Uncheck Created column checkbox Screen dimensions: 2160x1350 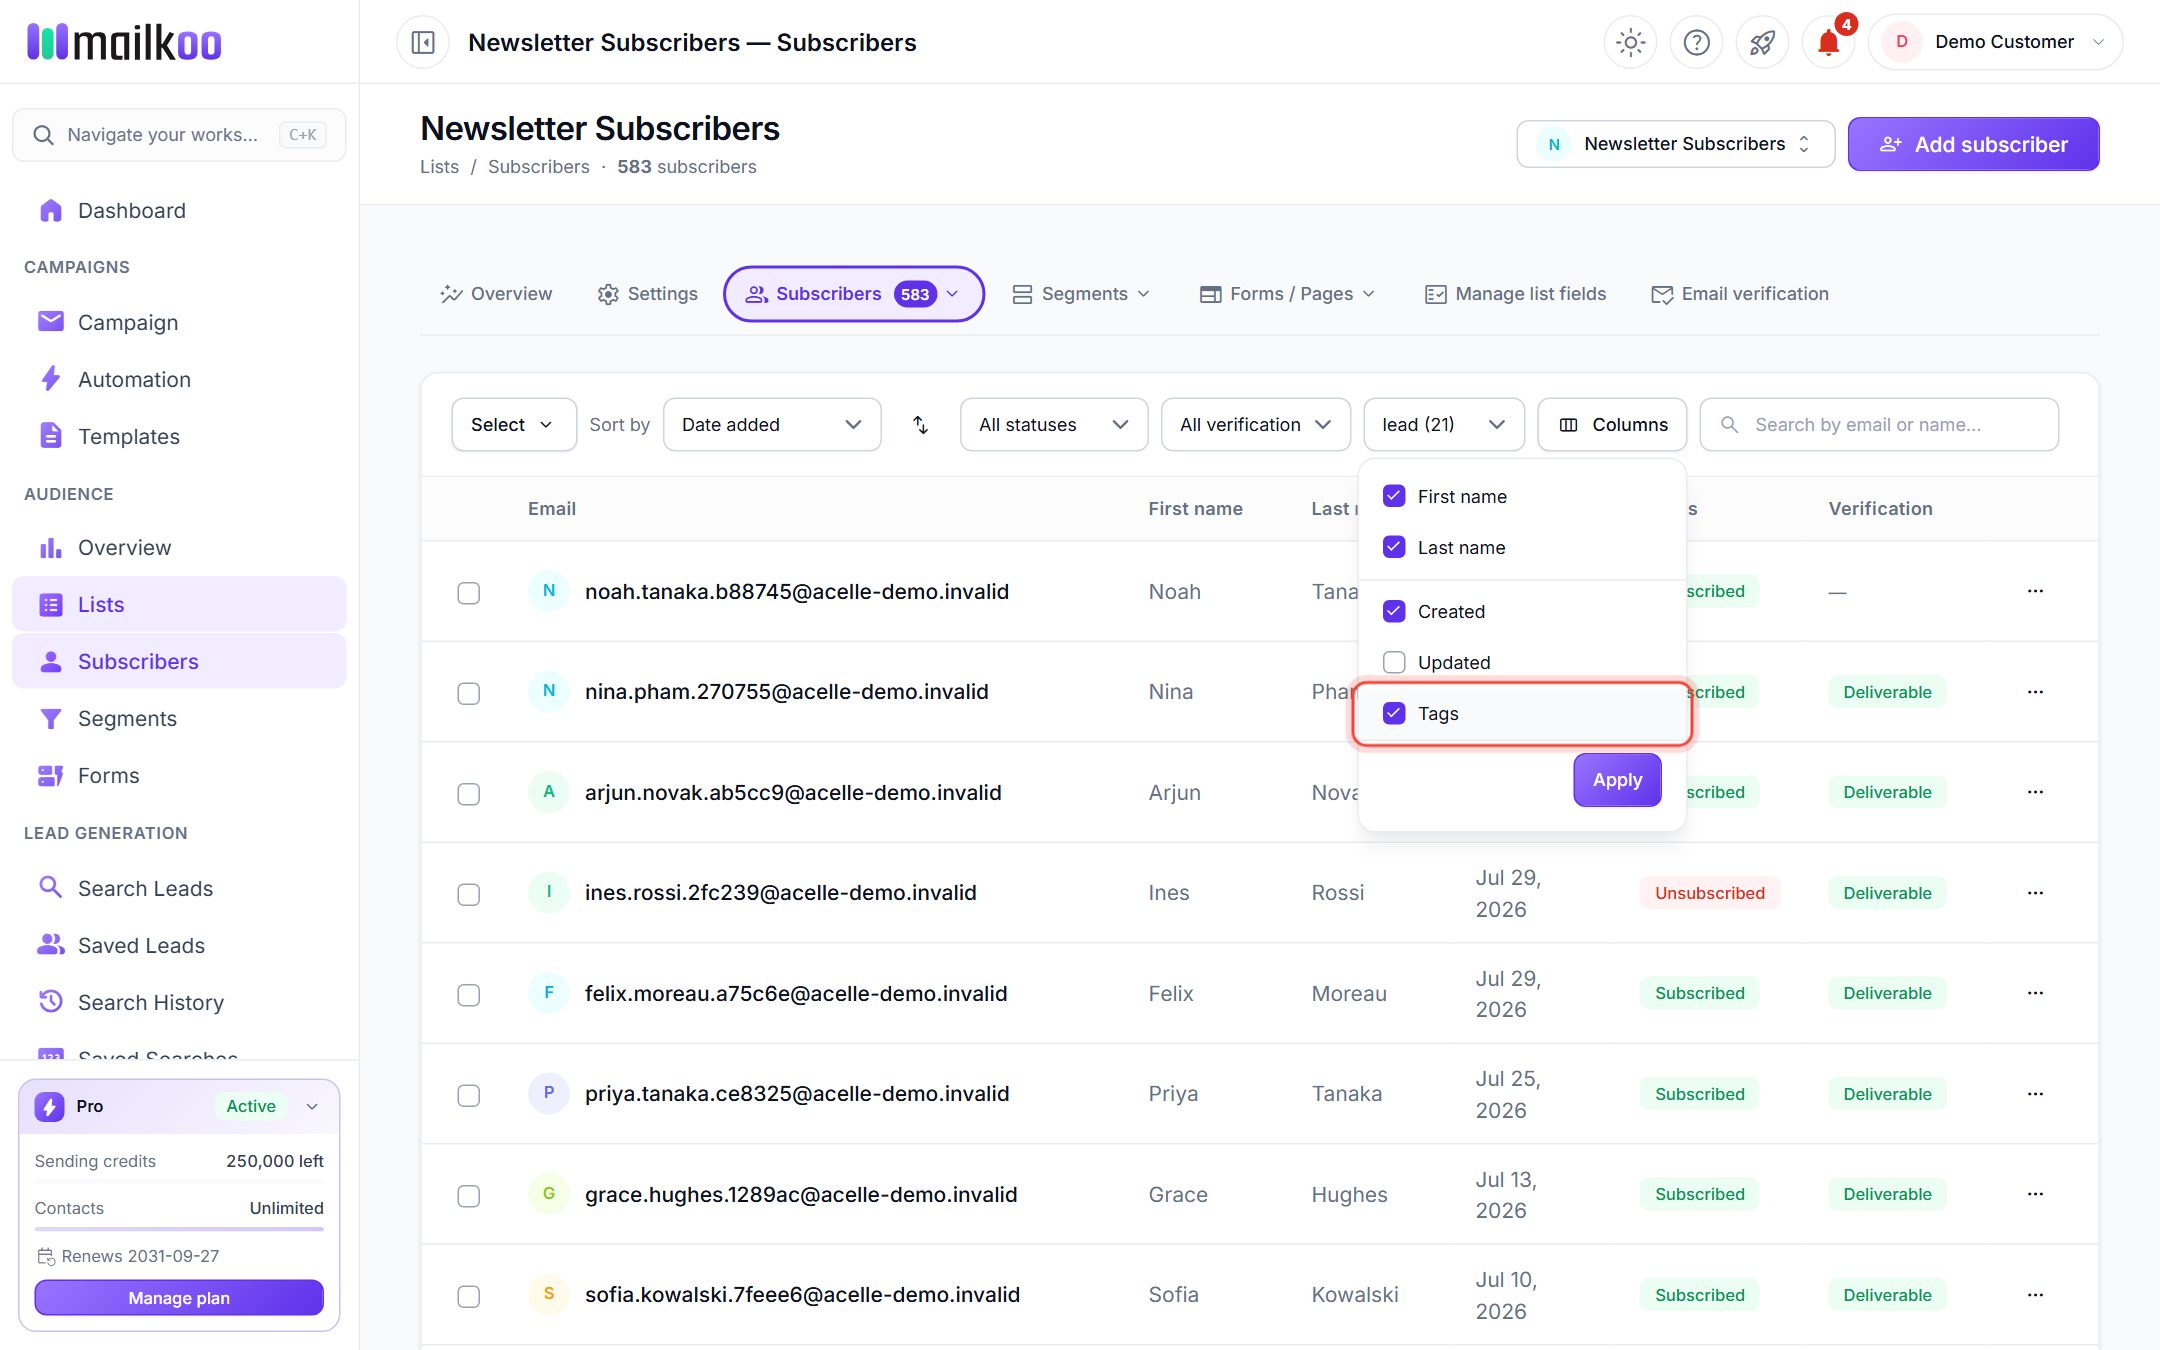pos(1394,611)
